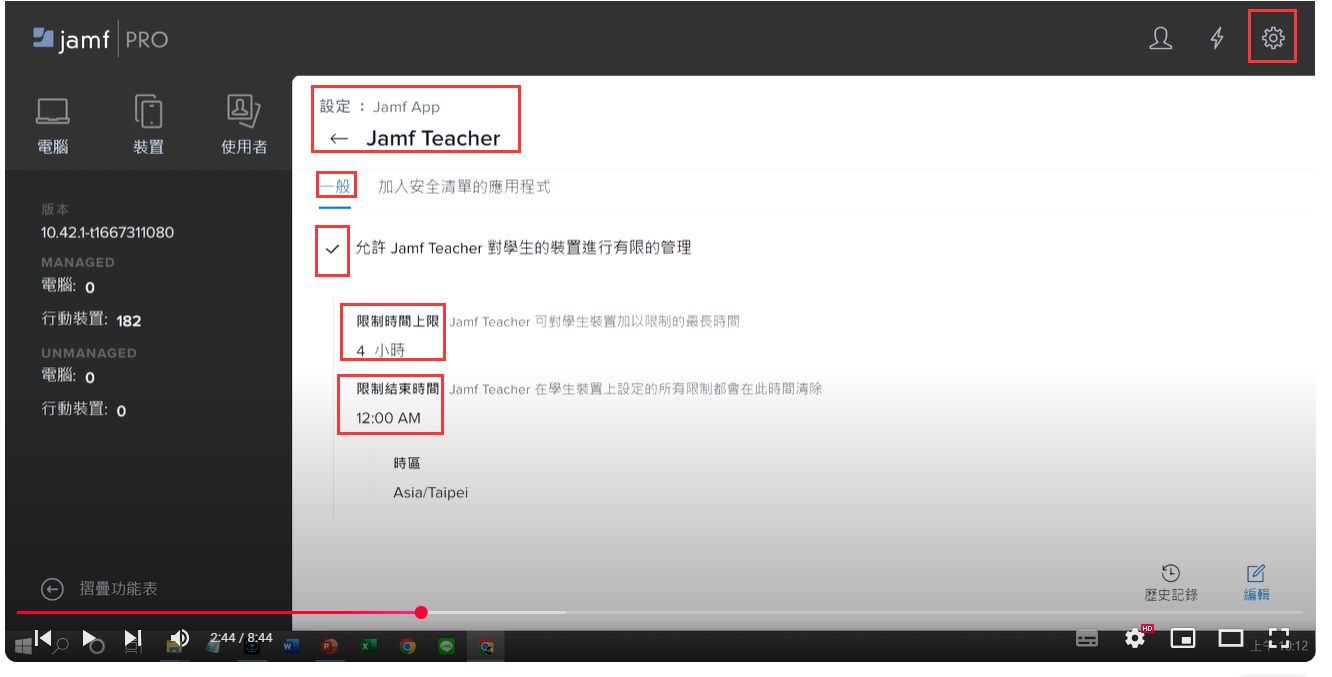Enter full screen mode
The image size is (1332, 677).
coord(1278,638)
